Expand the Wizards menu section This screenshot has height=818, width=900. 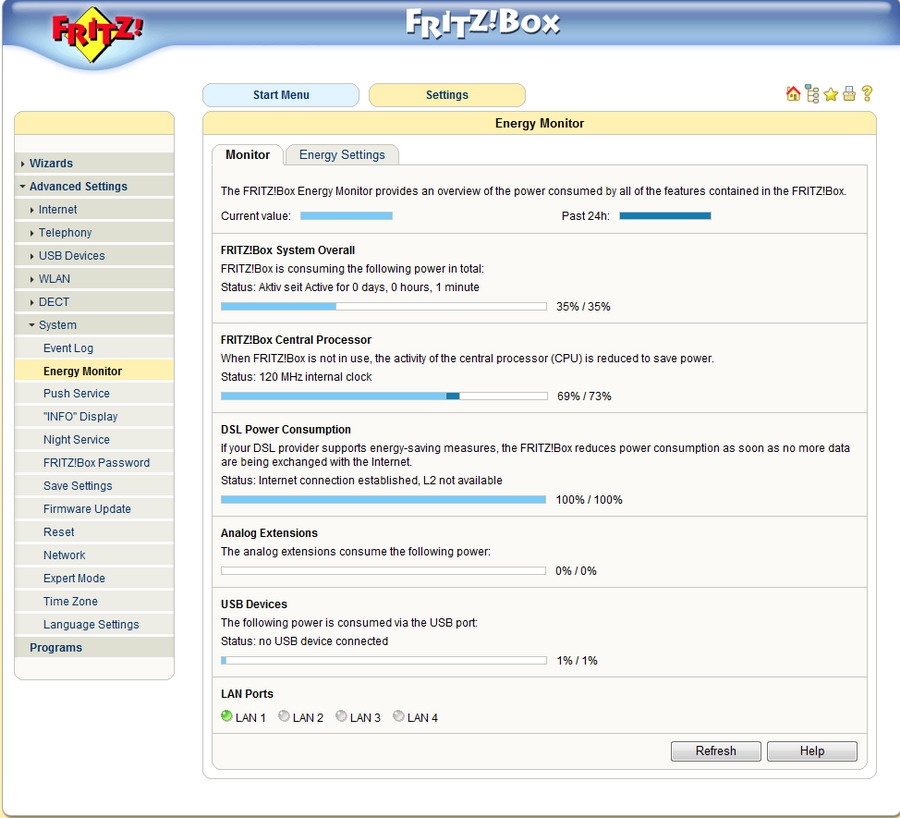pyautogui.click(x=51, y=163)
